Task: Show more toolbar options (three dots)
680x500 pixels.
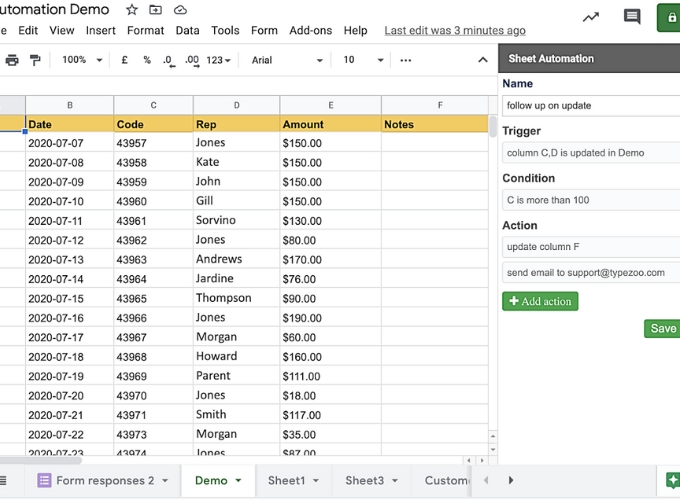Action: 406,60
